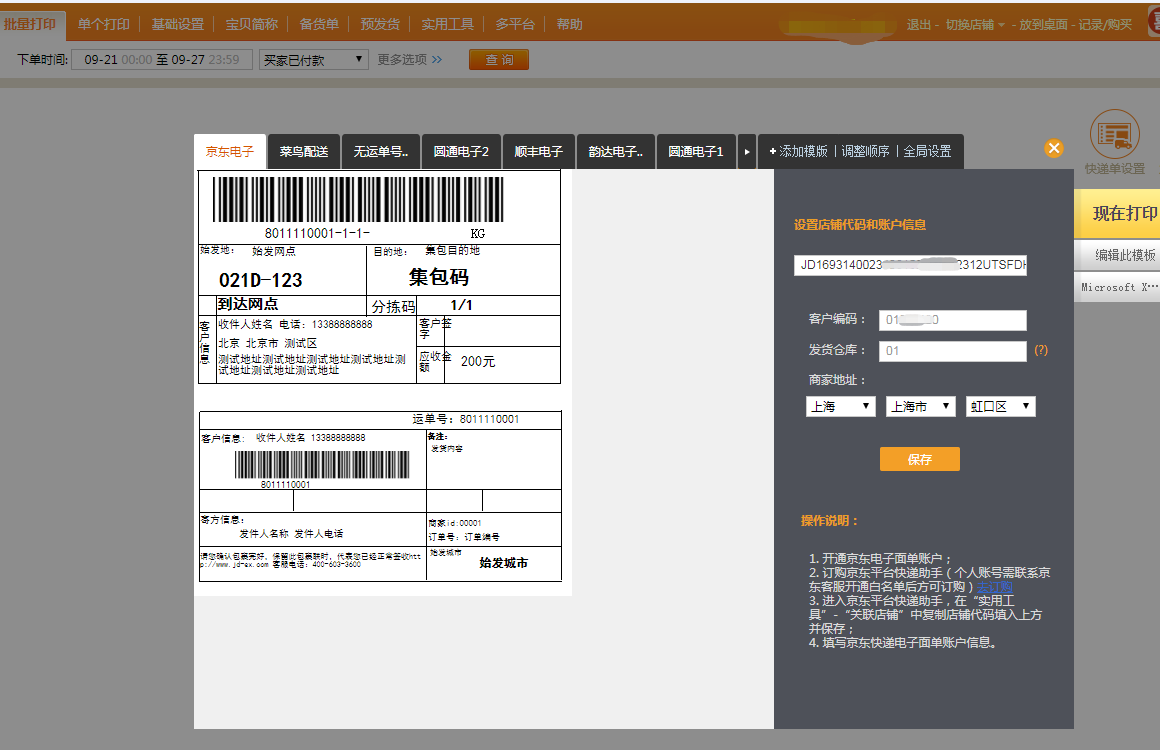The height and width of the screenshot is (750, 1160).
Task: Select the 顺丰电子 template tab
Action: point(538,152)
